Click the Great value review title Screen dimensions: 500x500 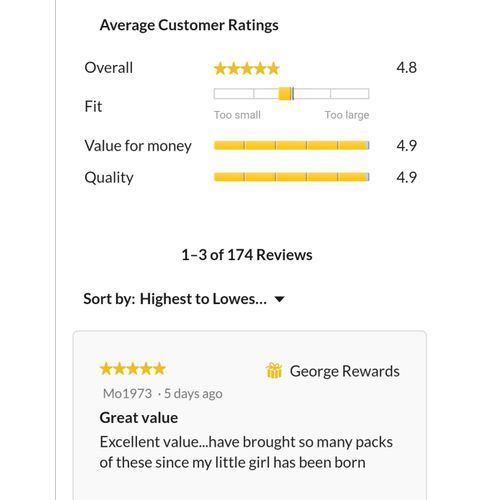tap(139, 418)
